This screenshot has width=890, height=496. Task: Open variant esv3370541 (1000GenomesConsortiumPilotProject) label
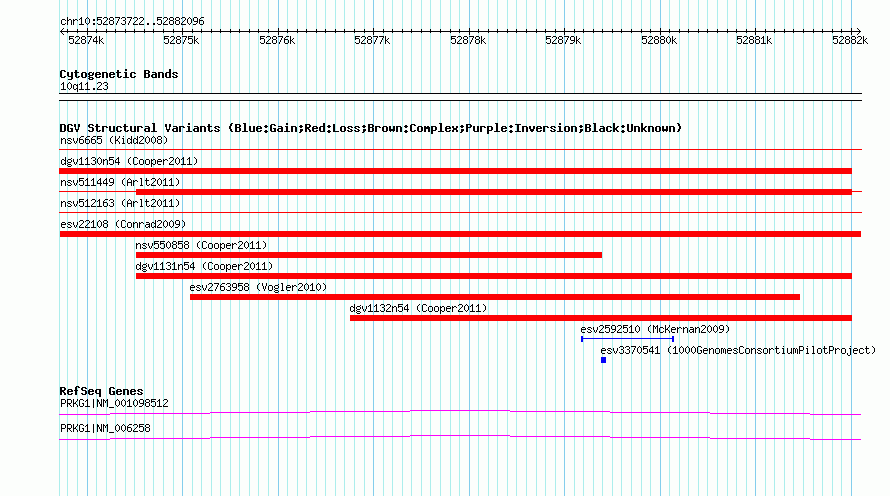click(x=738, y=350)
